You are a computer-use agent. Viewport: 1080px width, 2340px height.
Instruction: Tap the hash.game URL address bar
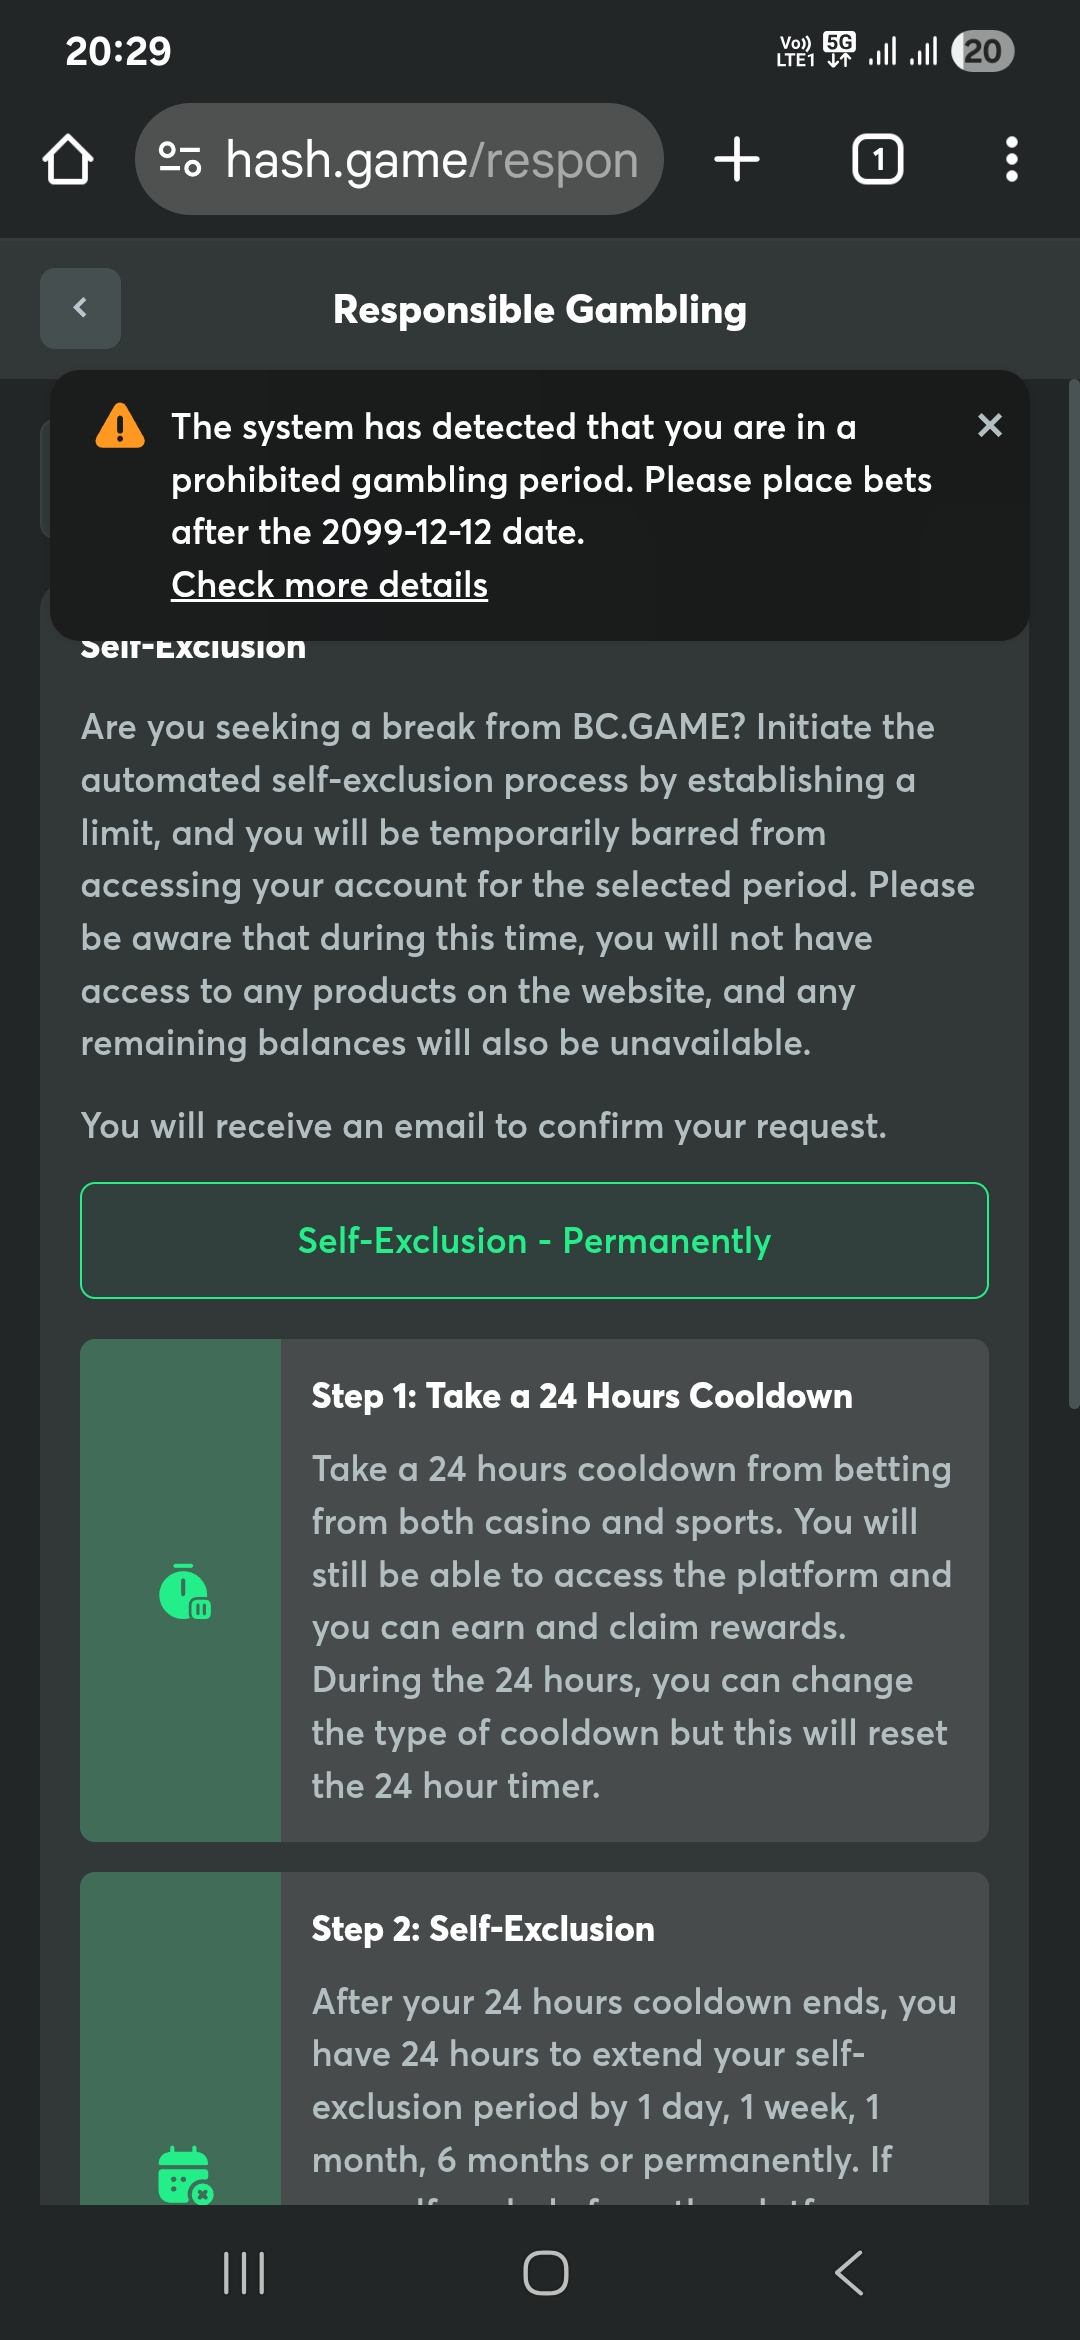[x=432, y=160]
